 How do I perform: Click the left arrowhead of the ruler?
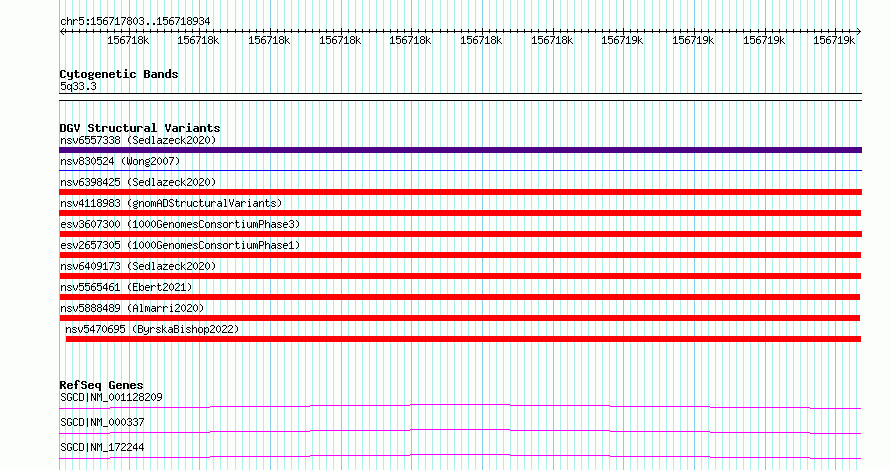point(62,32)
